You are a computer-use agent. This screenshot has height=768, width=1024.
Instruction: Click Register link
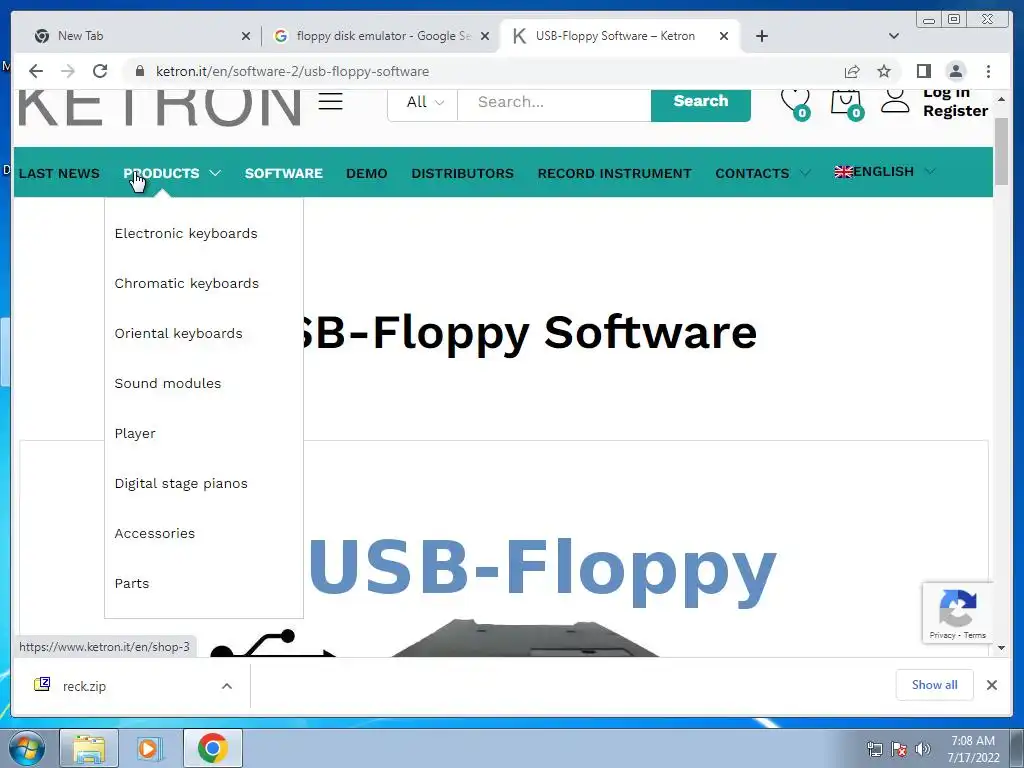[955, 111]
